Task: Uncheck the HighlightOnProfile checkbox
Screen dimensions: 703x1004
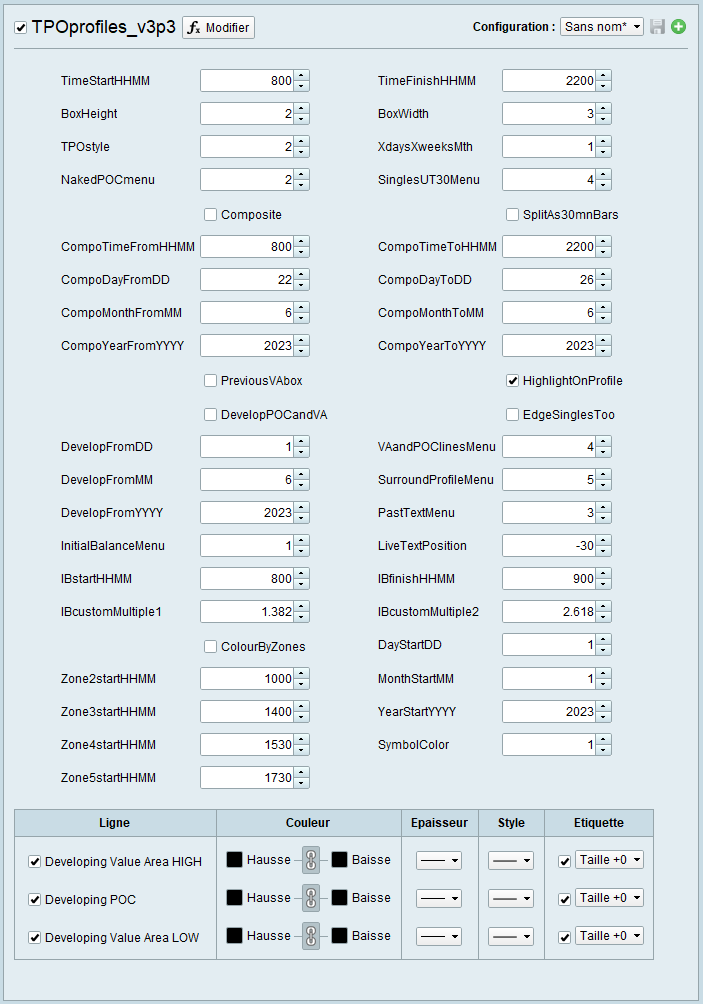Action: [x=512, y=380]
